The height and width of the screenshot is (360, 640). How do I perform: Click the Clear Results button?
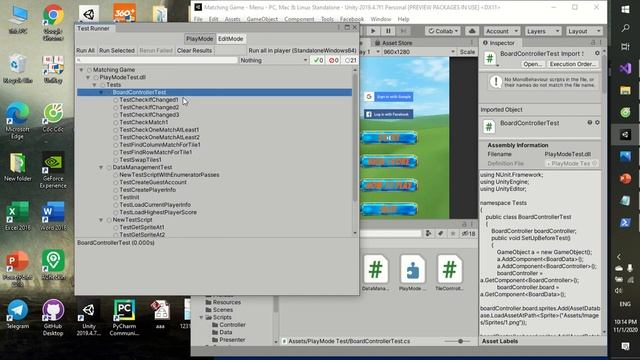tap(195, 50)
